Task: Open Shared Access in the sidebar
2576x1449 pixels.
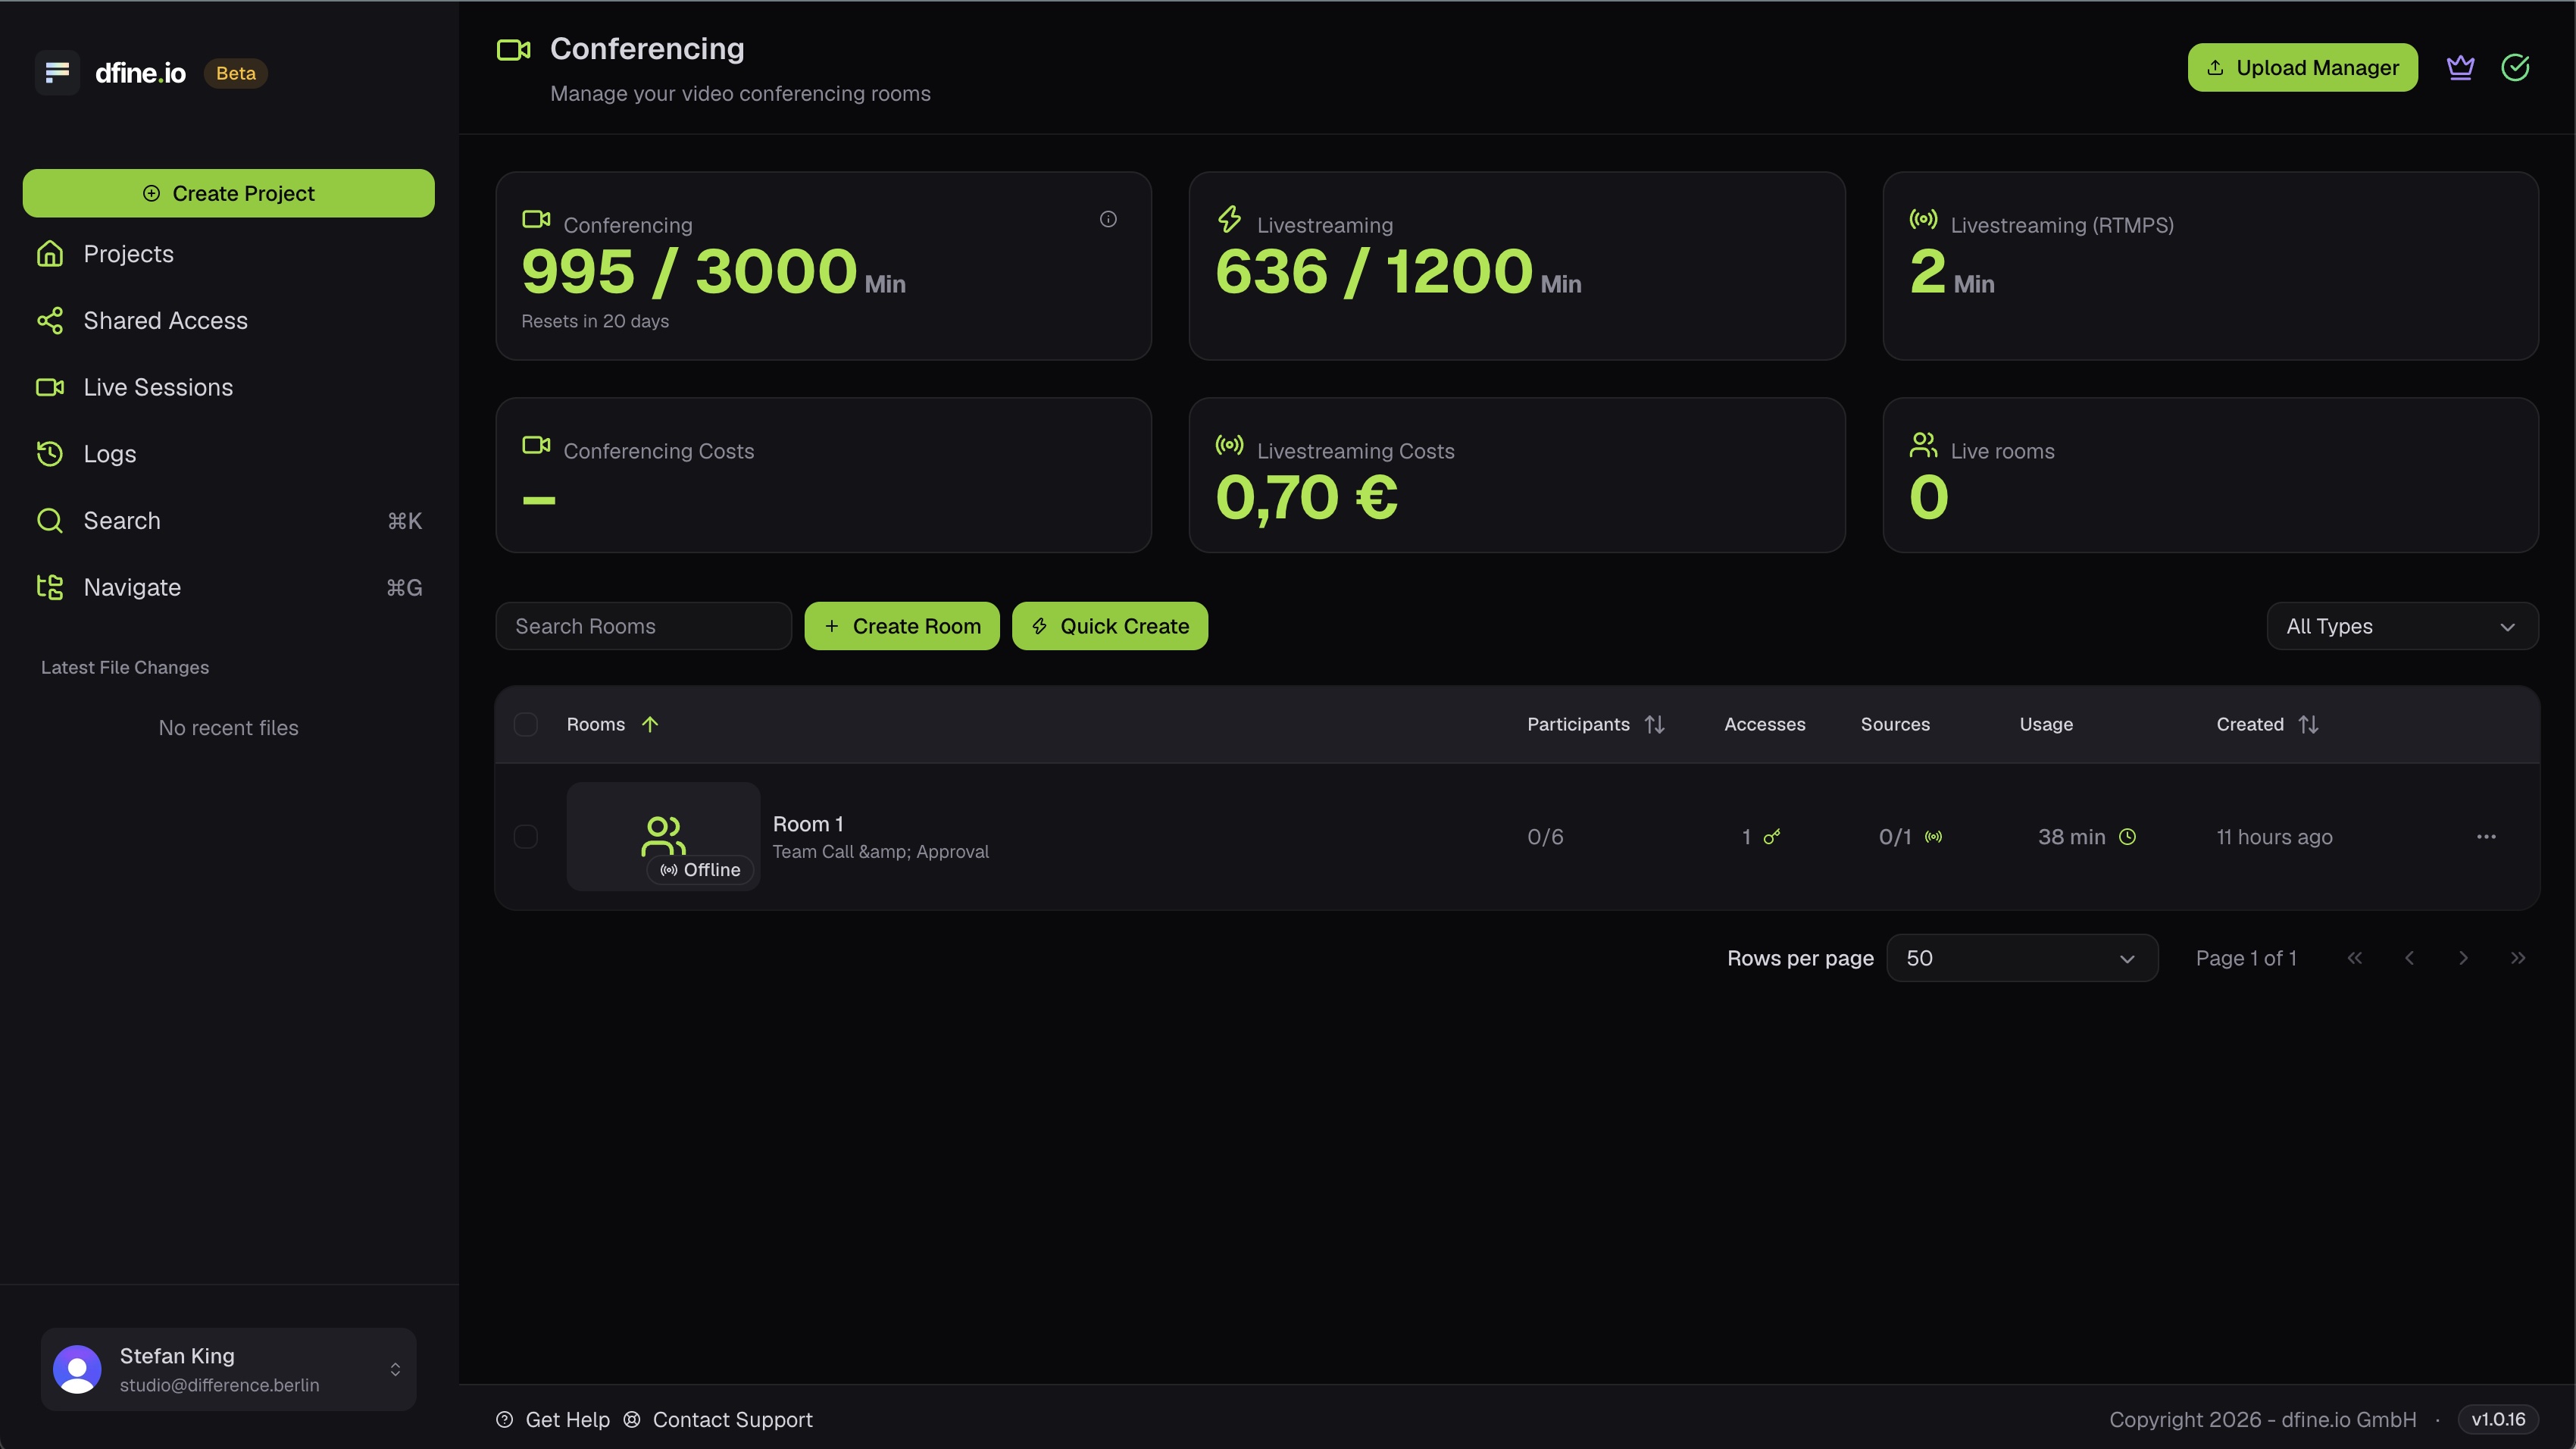Action: (228, 321)
